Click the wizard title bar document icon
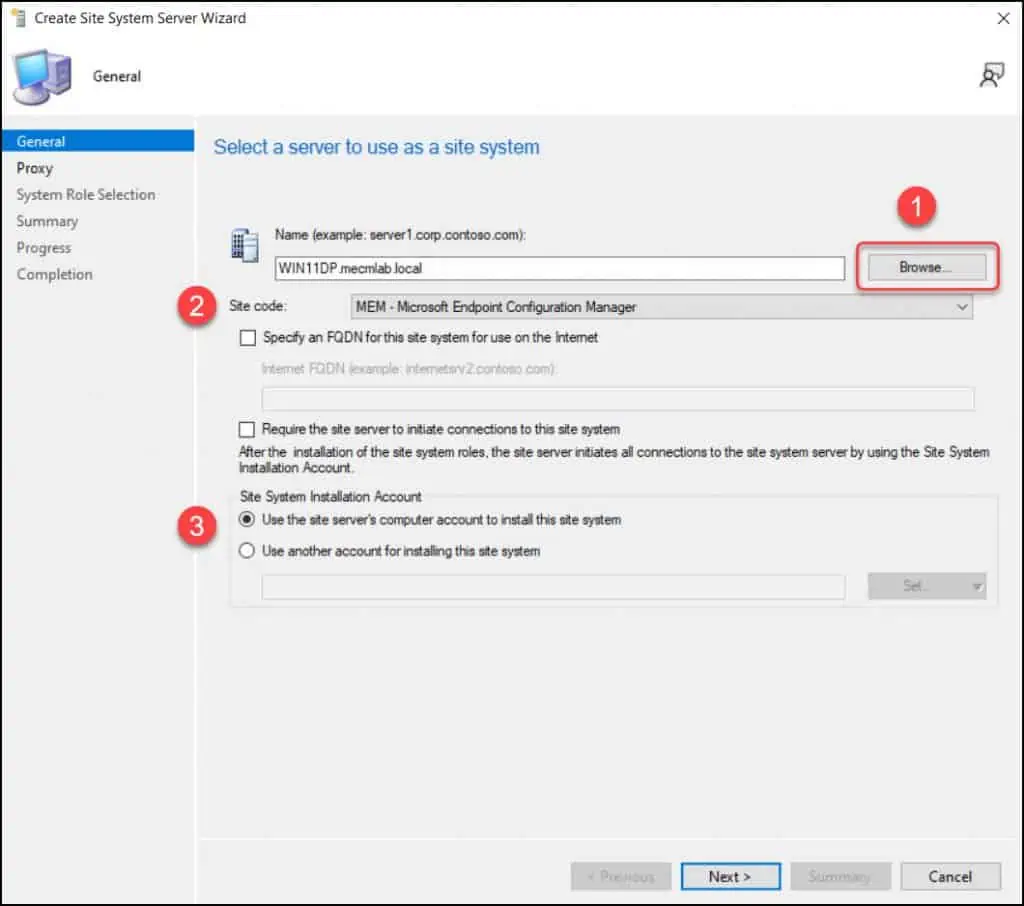The width and height of the screenshot is (1024, 906). 17,18
